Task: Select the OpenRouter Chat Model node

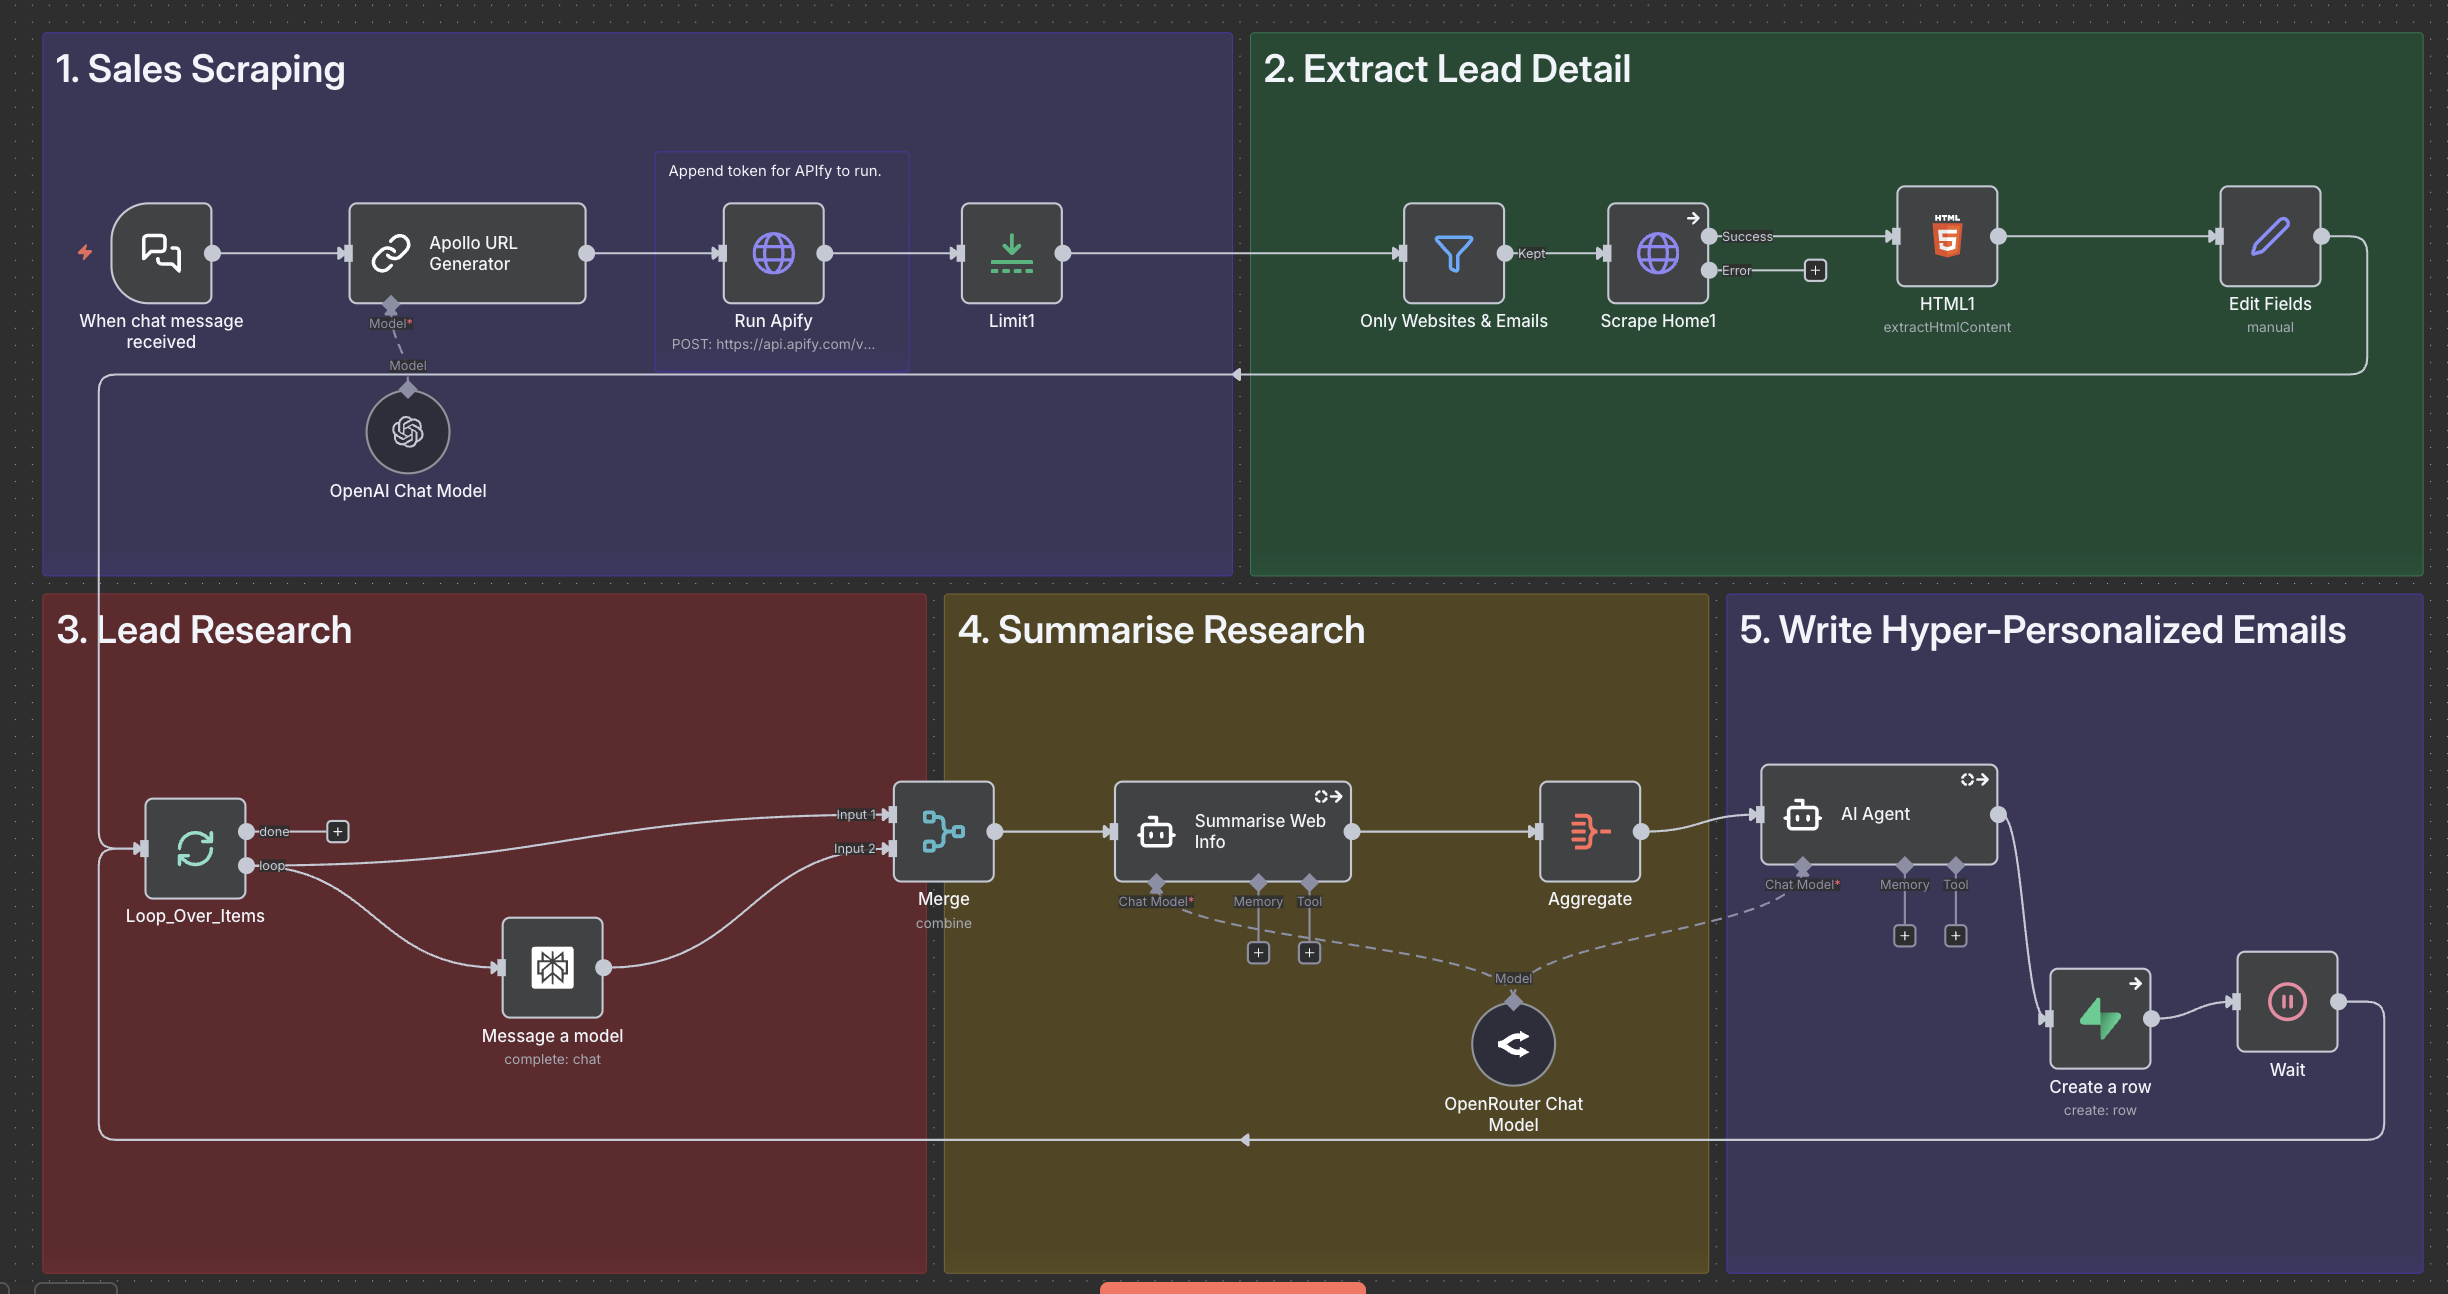Action: pos(1512,1043)
